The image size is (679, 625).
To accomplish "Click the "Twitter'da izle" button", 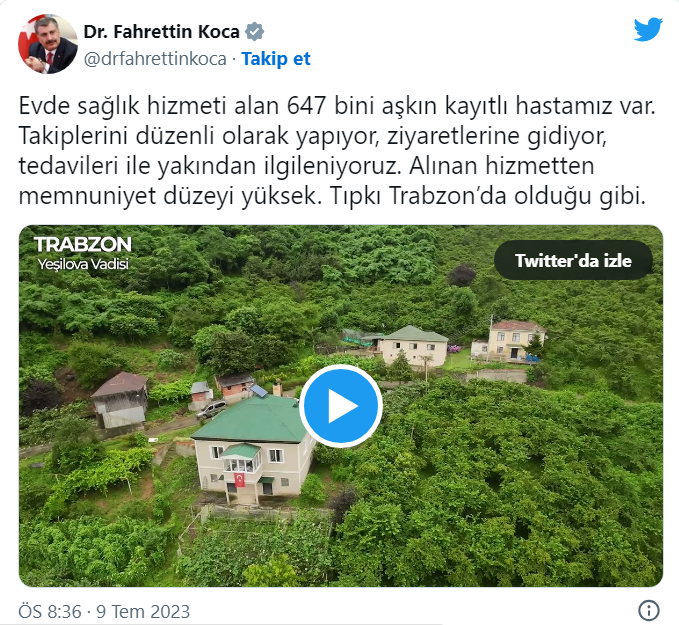I will (x=573, y=261).
